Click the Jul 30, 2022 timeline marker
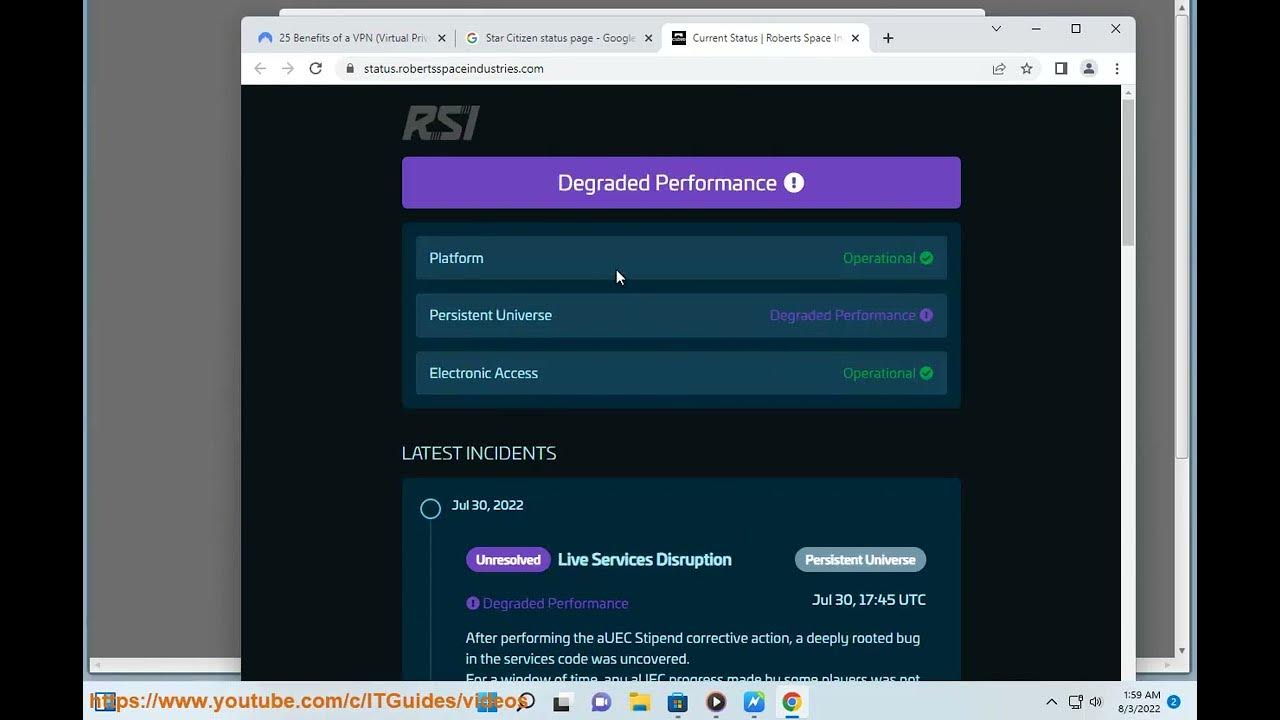 [x=430, y=509]
